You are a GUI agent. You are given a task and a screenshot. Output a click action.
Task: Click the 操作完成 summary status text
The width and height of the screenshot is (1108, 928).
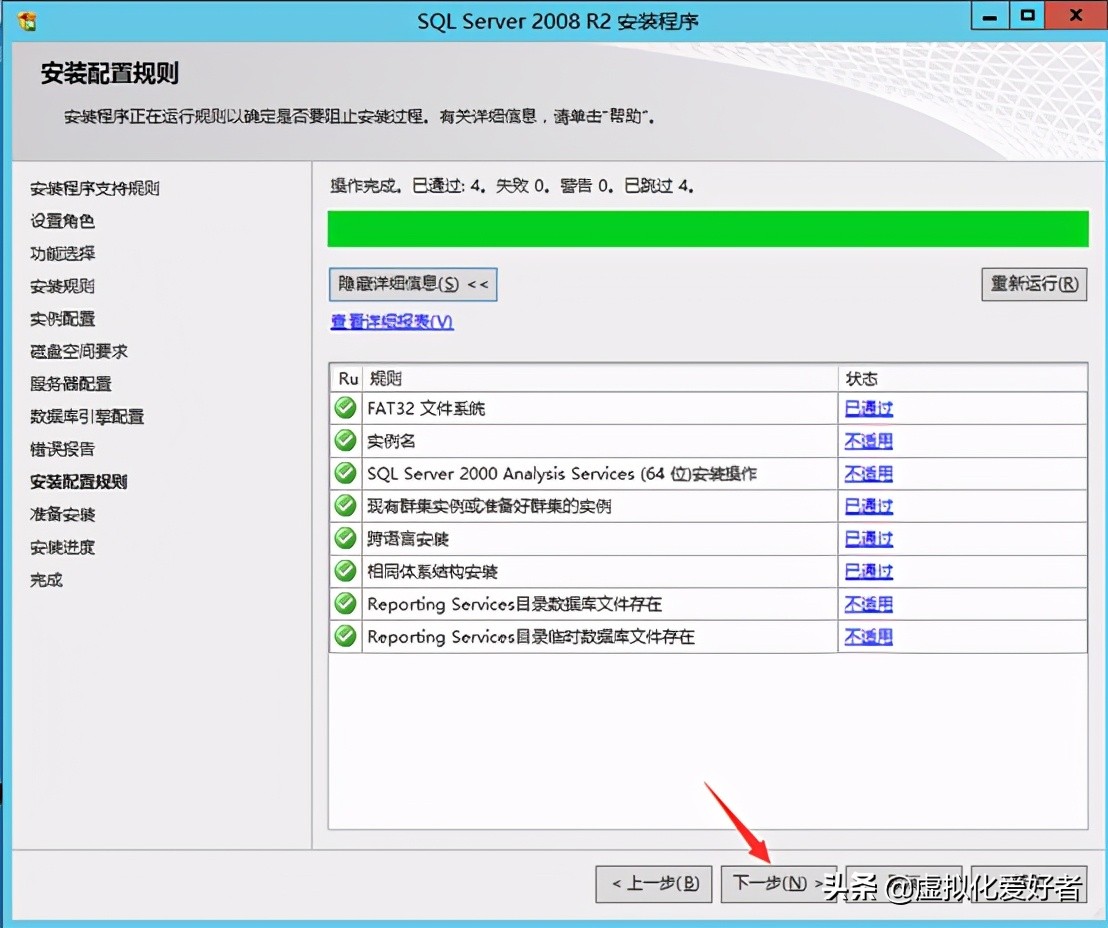512,186
